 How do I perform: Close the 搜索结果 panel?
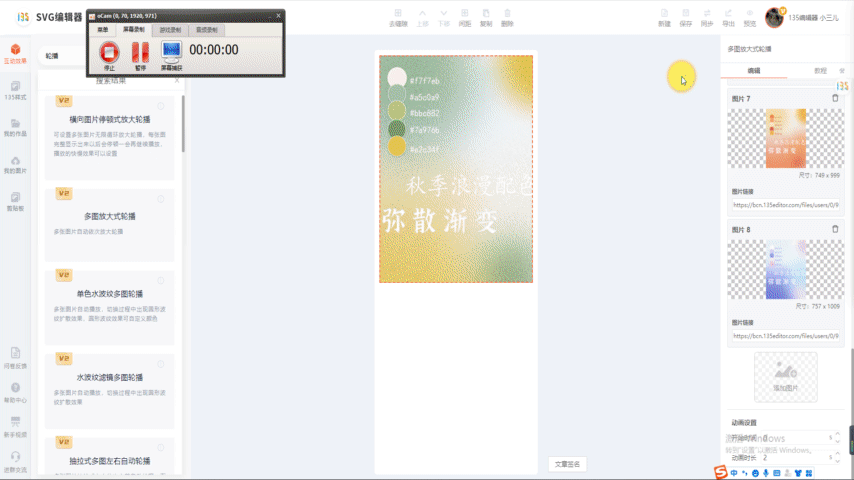tap(177, 81)
